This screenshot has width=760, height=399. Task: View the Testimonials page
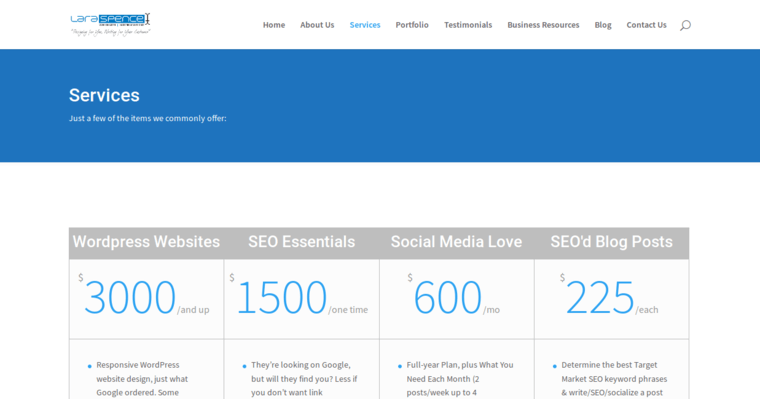click(468, 25)
